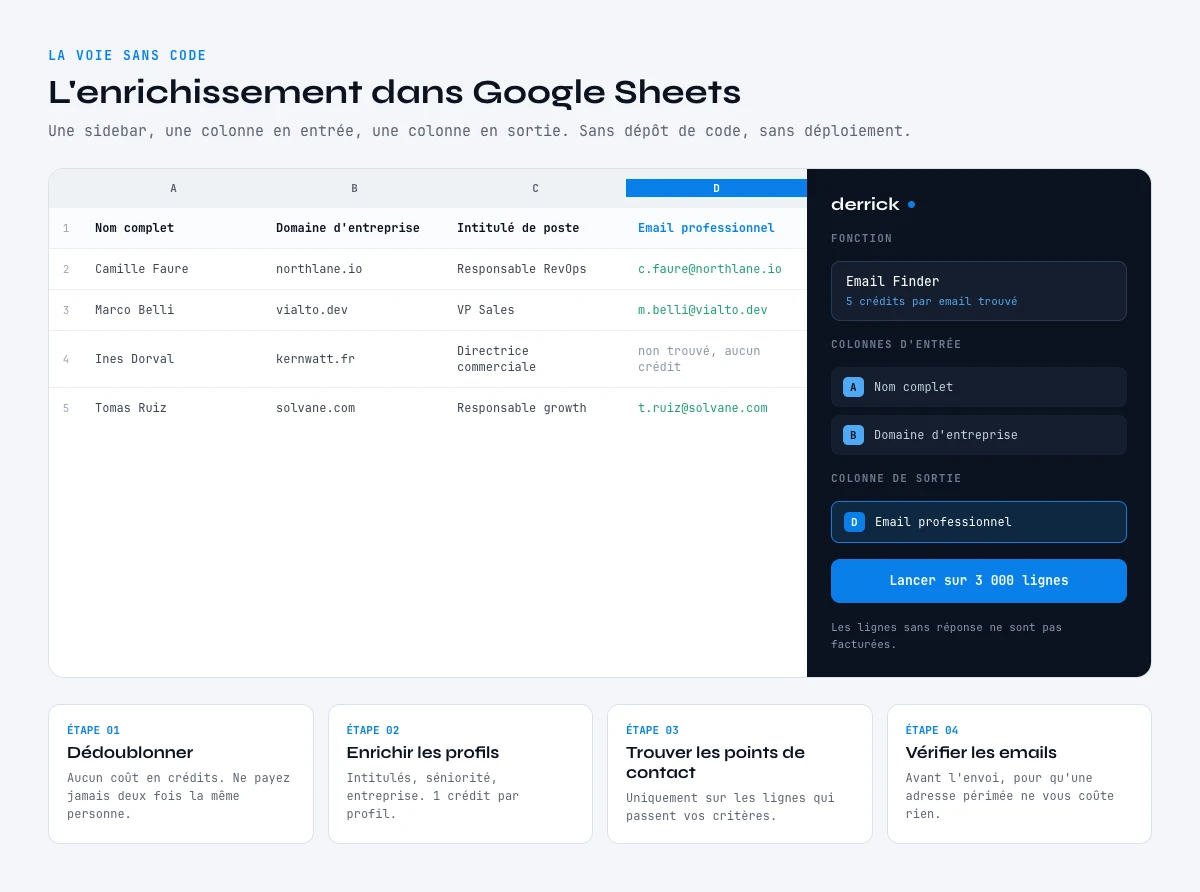
Task: Open the Étape 03 Trouver les points de contact card
Action: (740, 774)
